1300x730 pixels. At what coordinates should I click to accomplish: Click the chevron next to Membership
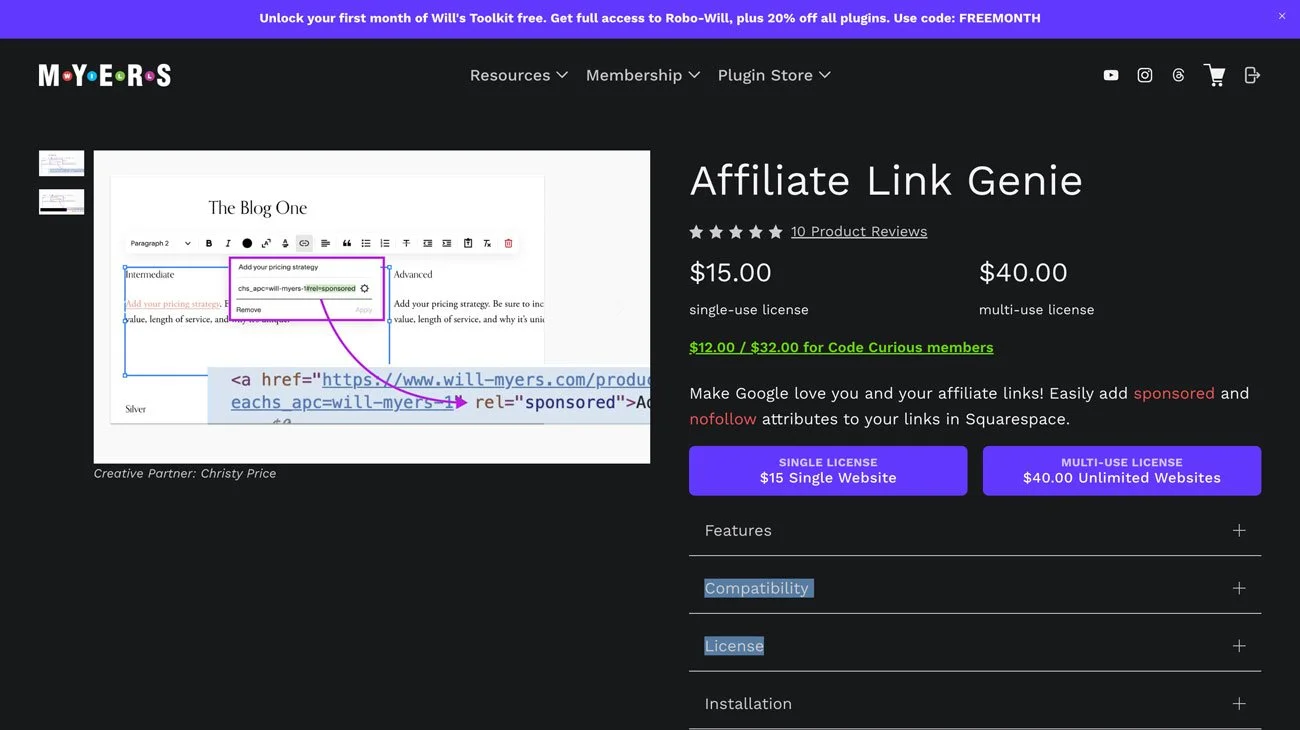[694, 75]
